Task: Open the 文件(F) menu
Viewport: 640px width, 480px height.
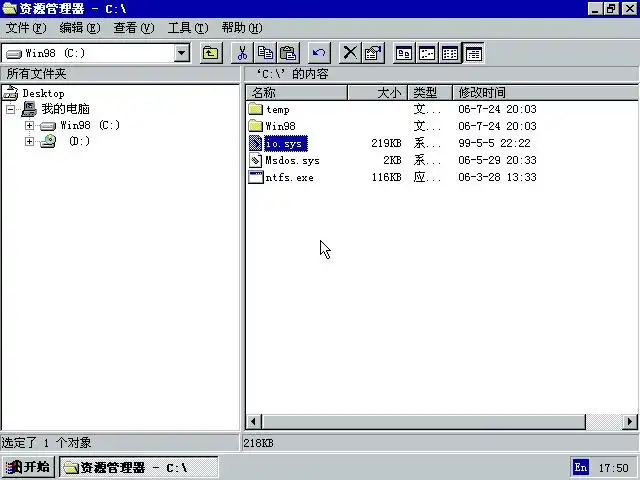Action: 26,28
